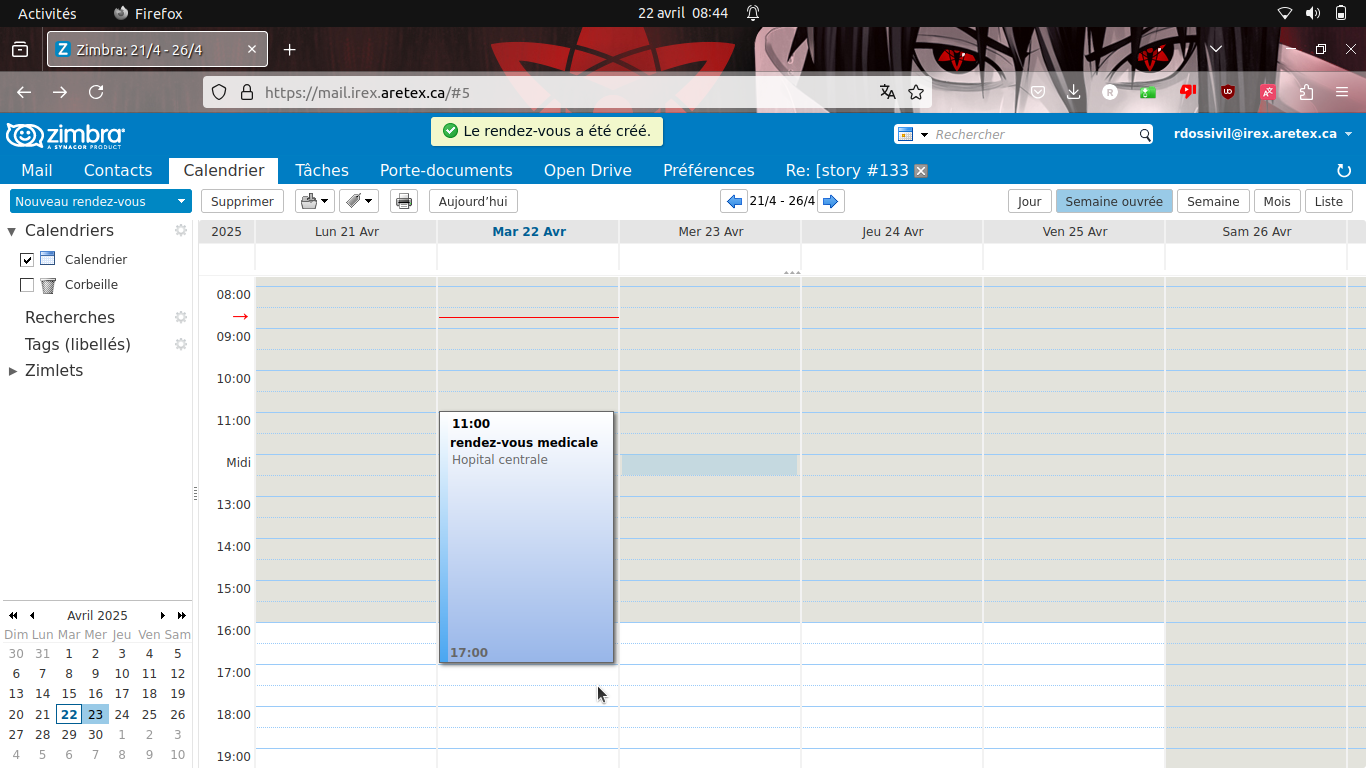This screenshot has height=768, width=1366.
Task: Switch to Liste view
Action: [x=1329, y=201]
